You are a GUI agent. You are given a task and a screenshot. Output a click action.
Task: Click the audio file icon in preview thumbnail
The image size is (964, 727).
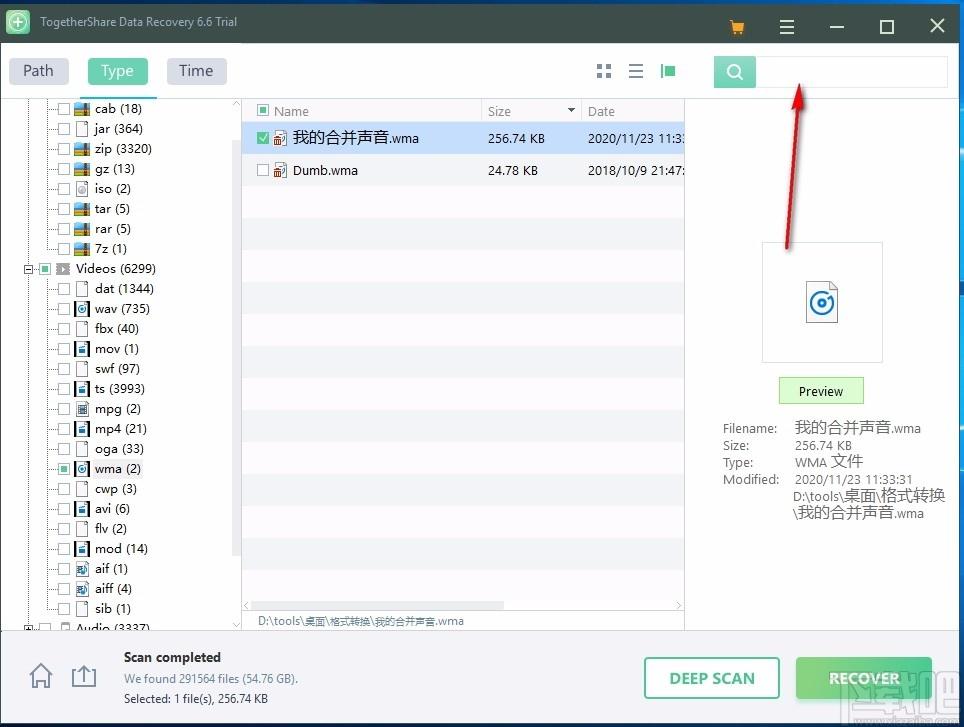click(822, 302)
